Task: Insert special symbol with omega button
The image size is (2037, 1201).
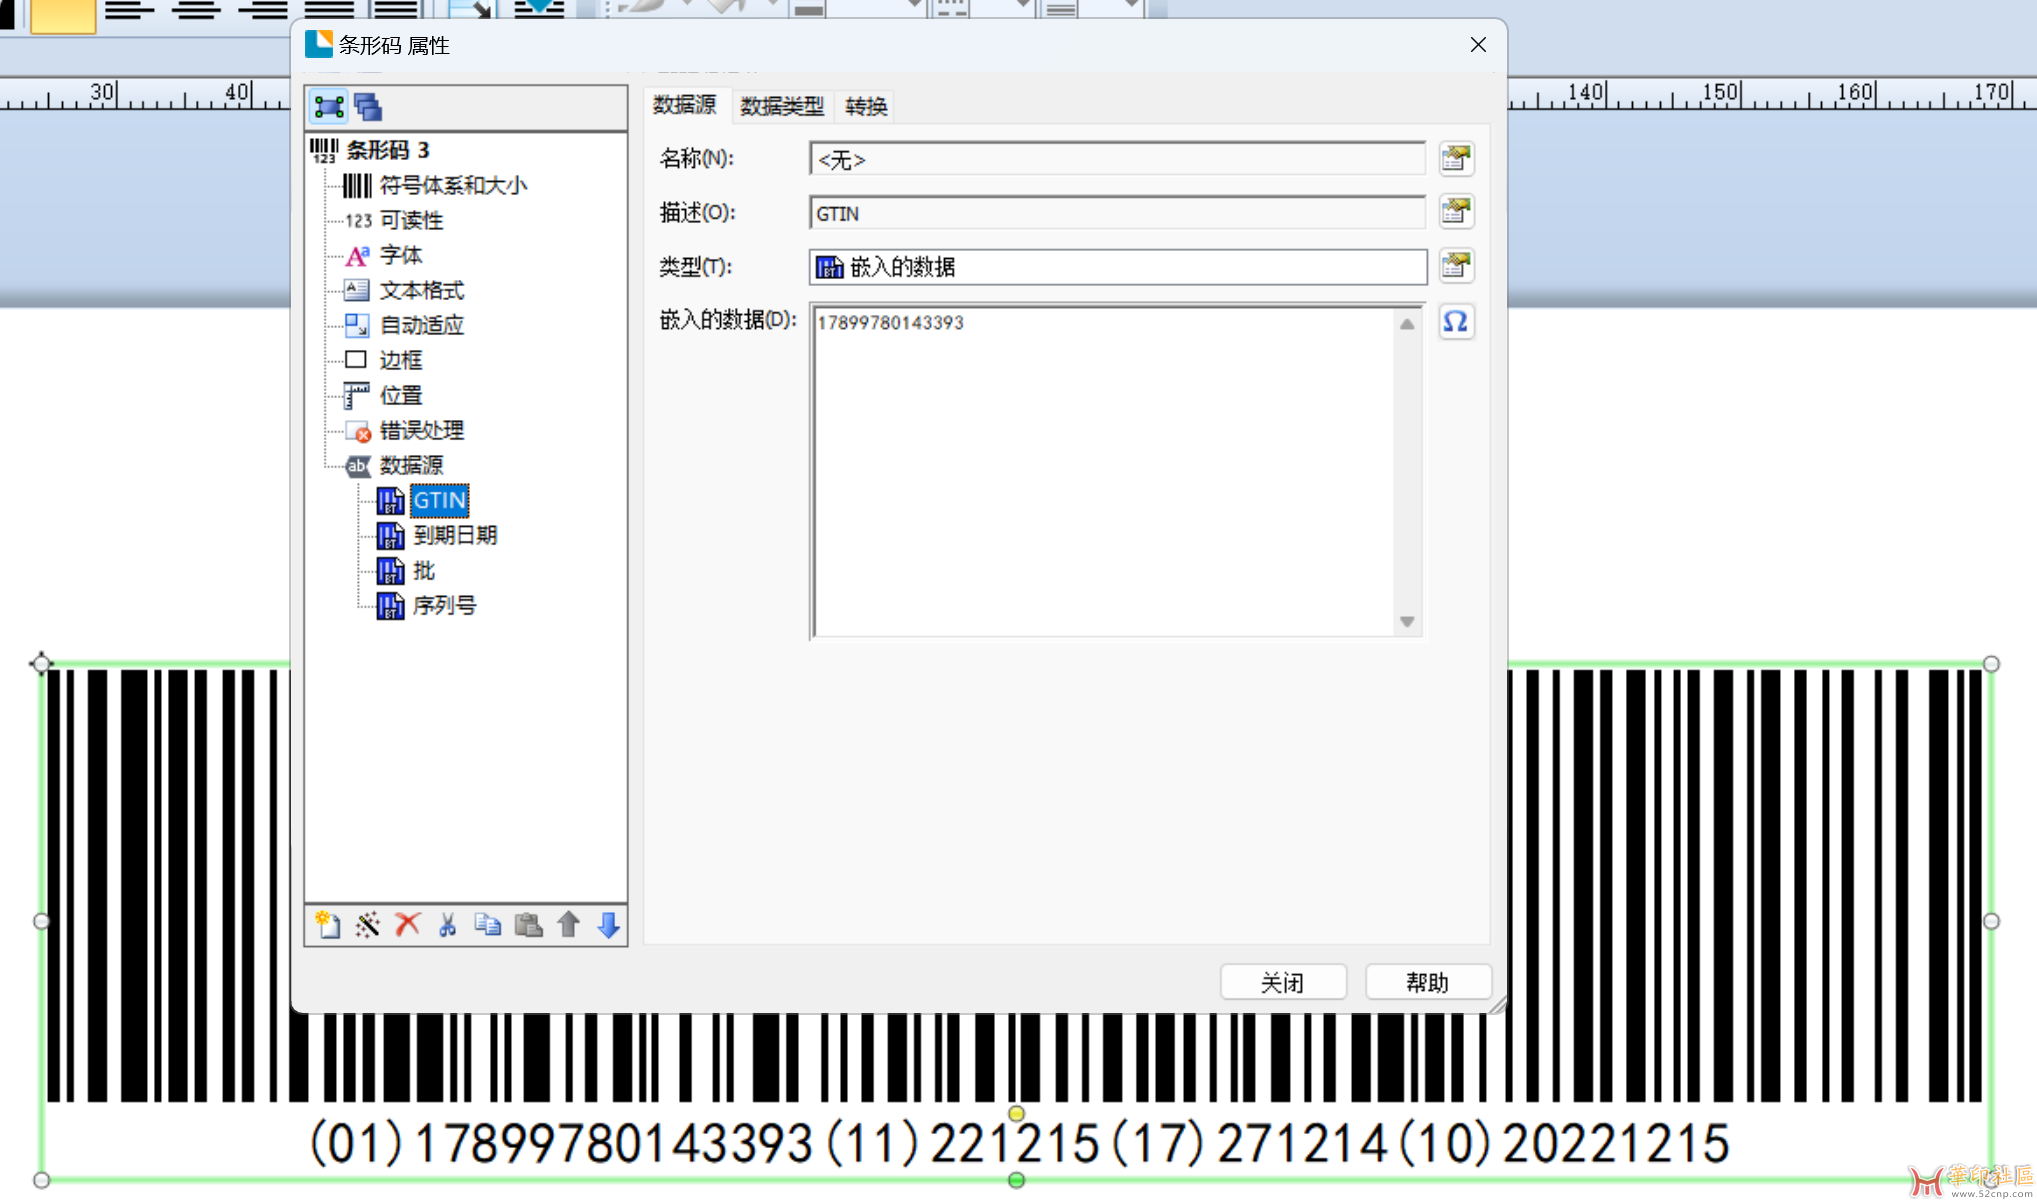Action: point(1455,322)
